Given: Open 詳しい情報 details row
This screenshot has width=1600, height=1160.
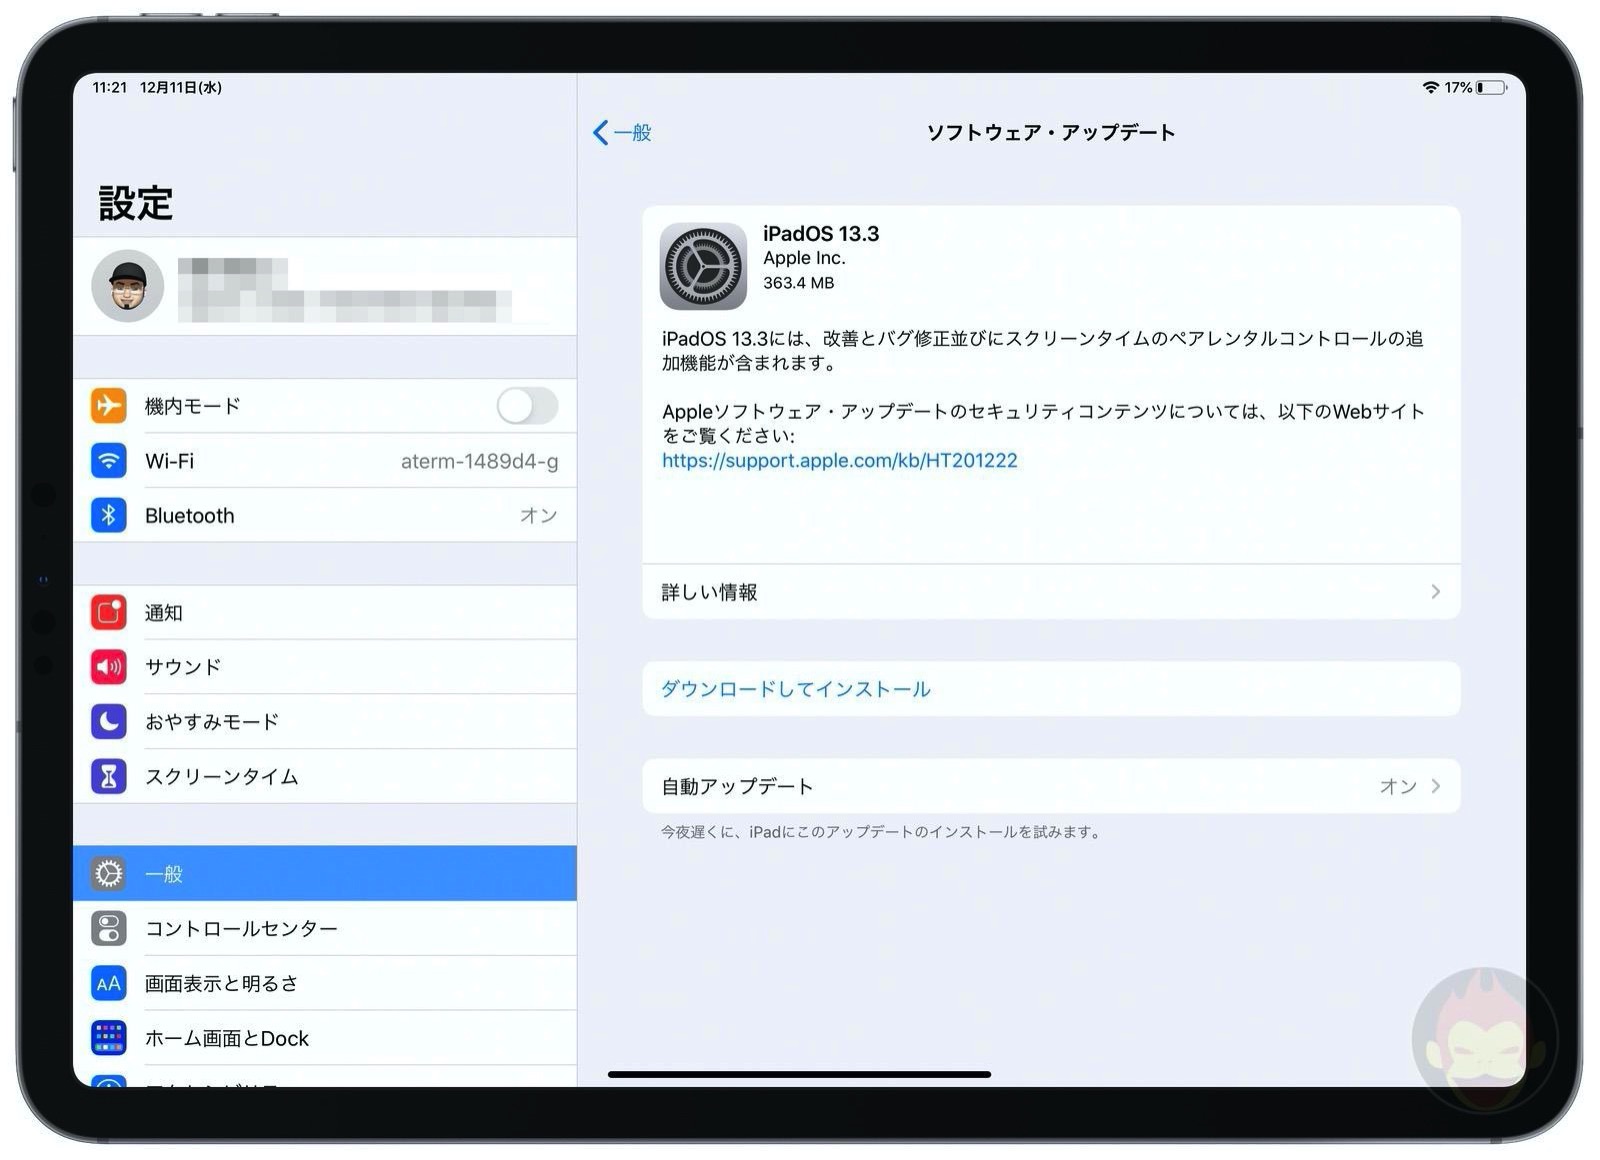Looking at the screenshot, I should [1051, 592].
